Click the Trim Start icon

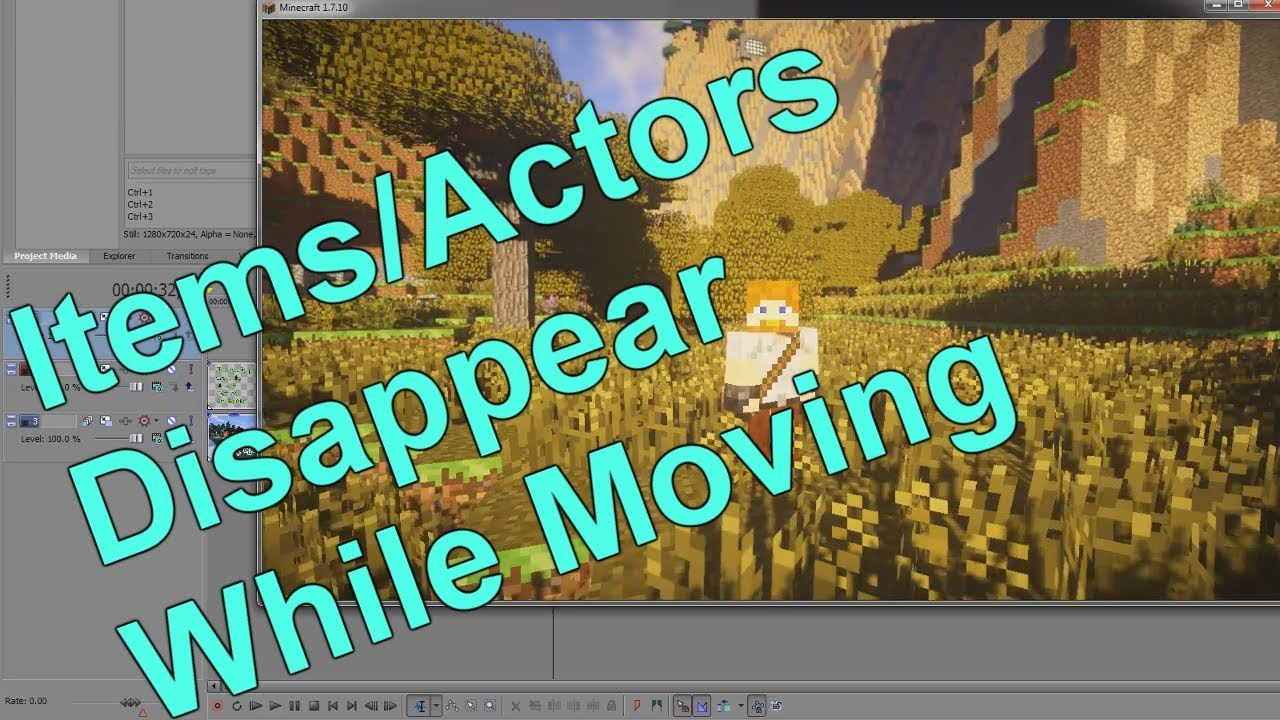tap(553, 706)
